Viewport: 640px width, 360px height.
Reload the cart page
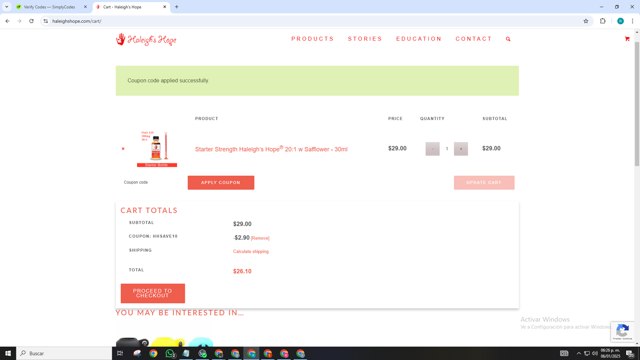(x=31, y=21)
